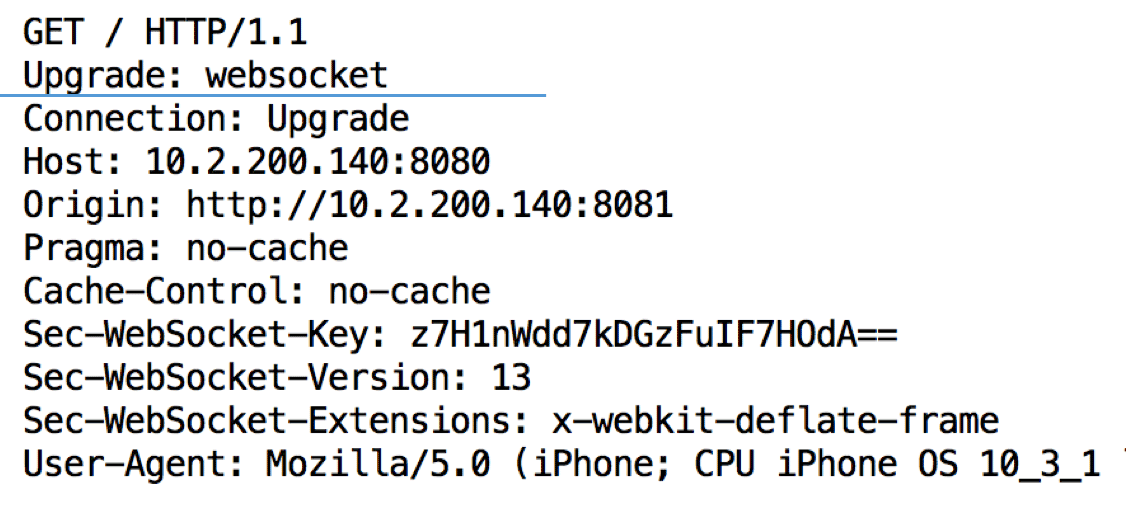Viewport: 1132px width, 512px height.
Task: Click the GET / HTTP/1.1 request line
Action: (x=165, y=33)
